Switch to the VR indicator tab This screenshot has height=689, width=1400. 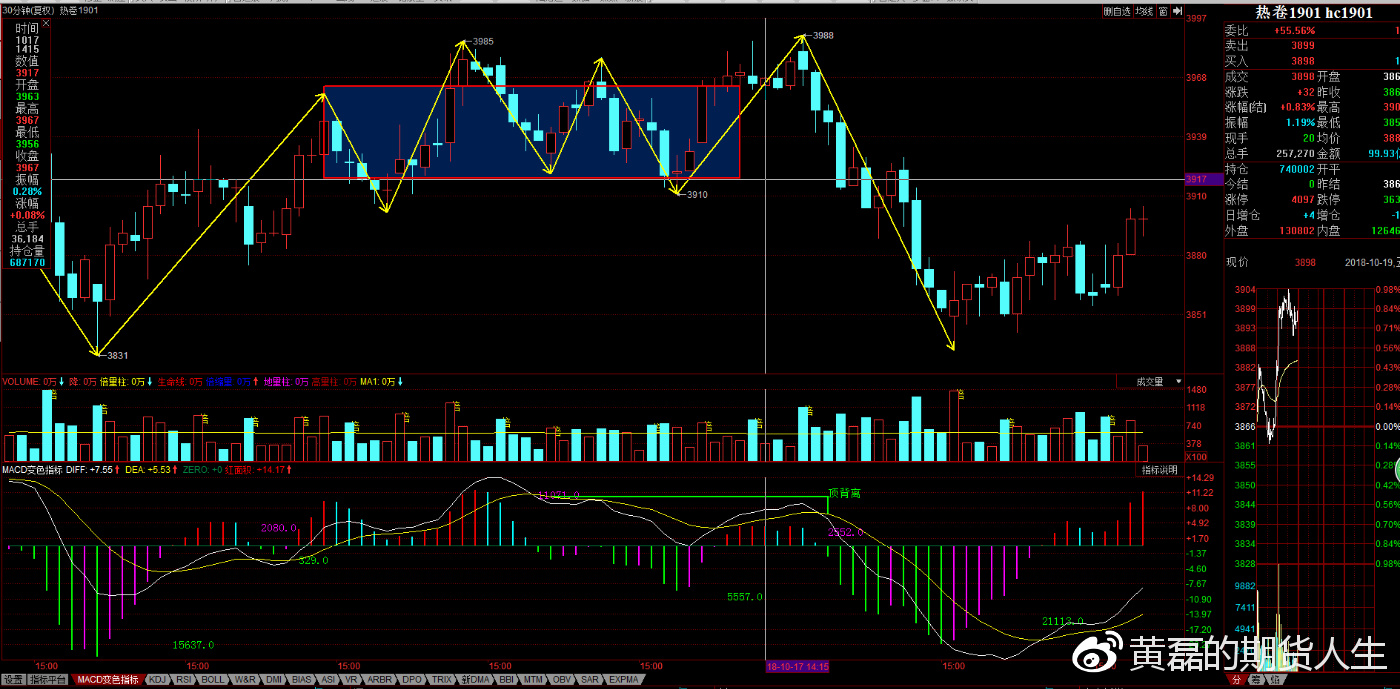point(351,680)
